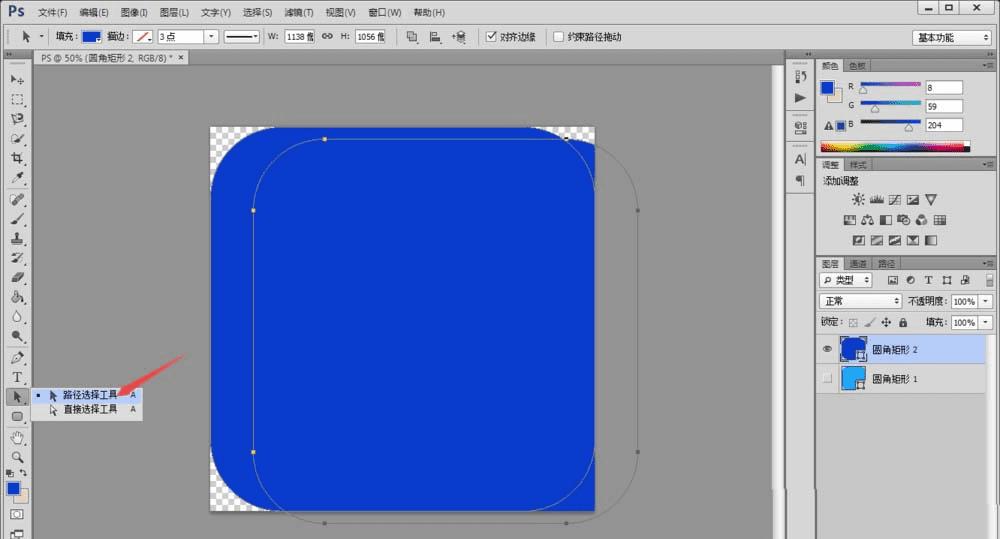Select the Rounded Rectangle shape tool
The image size is (1000, 539).
pos(17,417)
